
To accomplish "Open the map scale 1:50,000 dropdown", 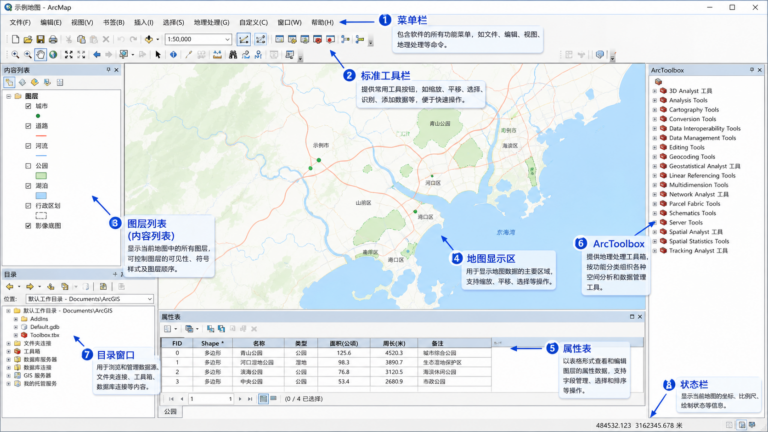I will 227,39.
